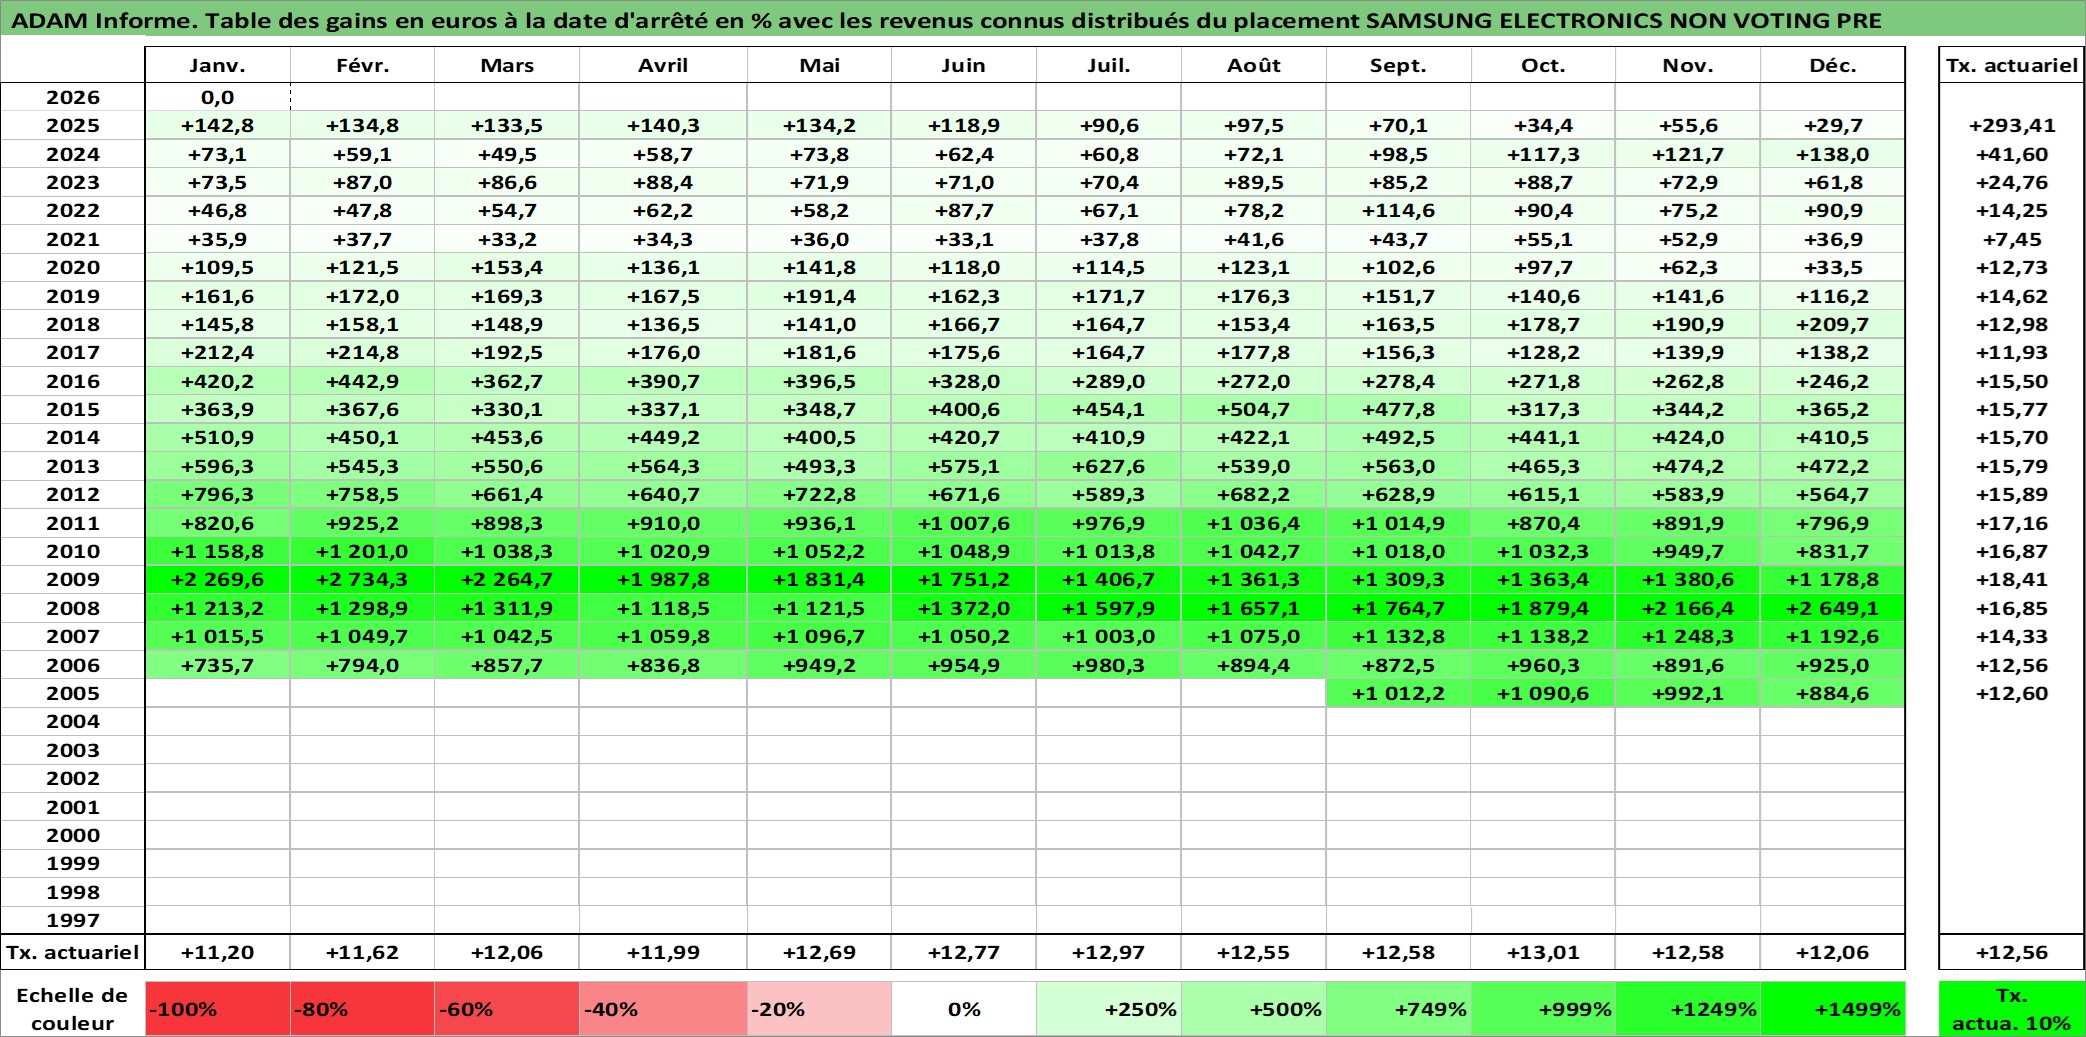2086x1037 pixels.
Task: Click the +29,7 cell
Action: [1832, 125]
